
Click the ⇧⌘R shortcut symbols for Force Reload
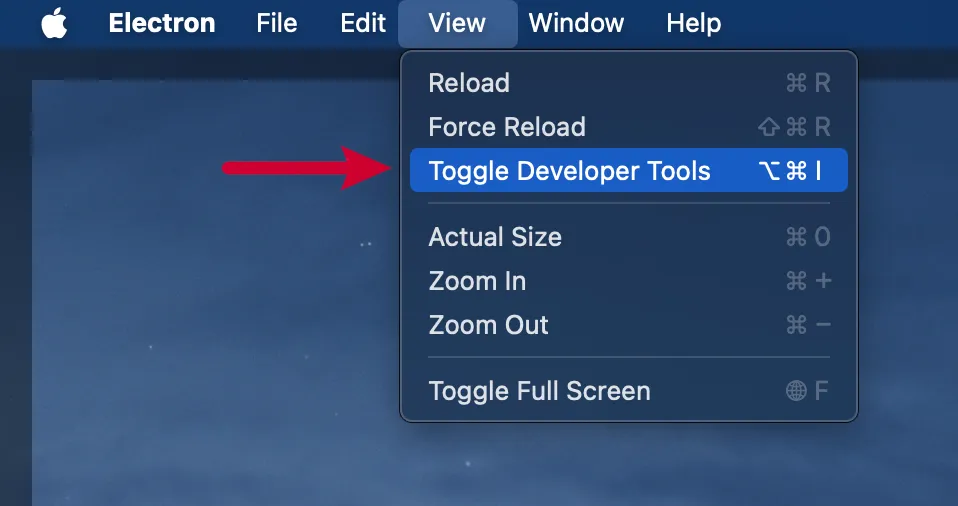794,127
